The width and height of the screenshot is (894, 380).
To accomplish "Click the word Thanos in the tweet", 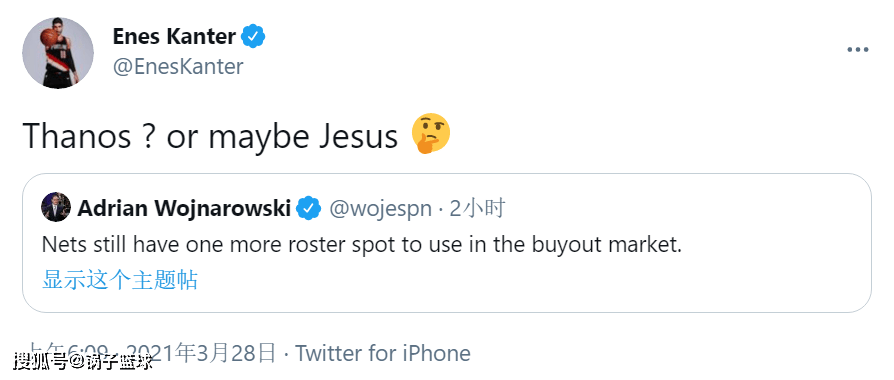I will (78, 136).
